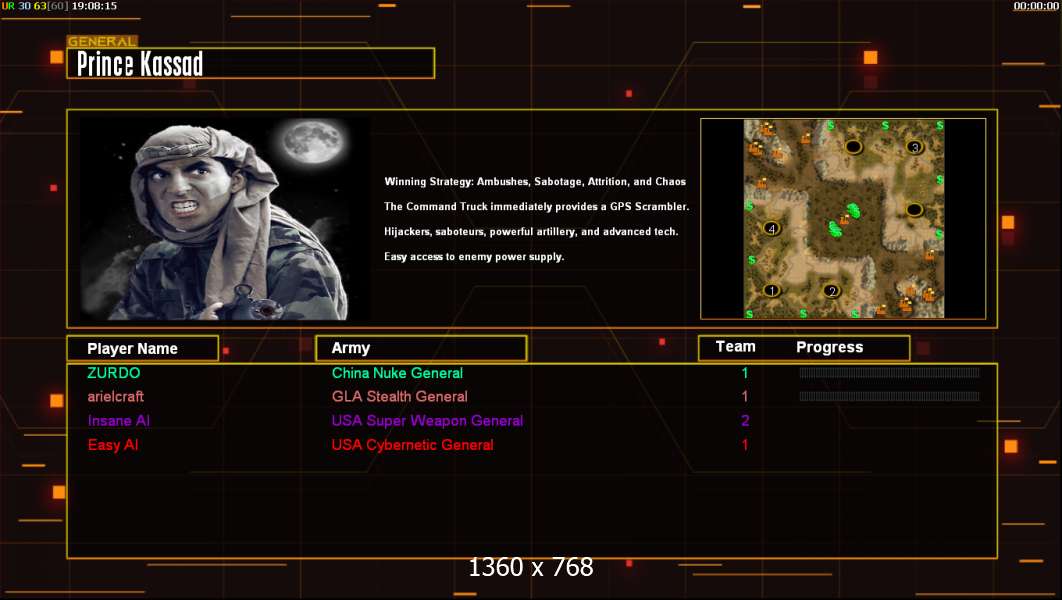The width and height of the screenshot is (1062, 600).
Task: Click start position 3 on the minimap
Action: click(x=915, y=147)
